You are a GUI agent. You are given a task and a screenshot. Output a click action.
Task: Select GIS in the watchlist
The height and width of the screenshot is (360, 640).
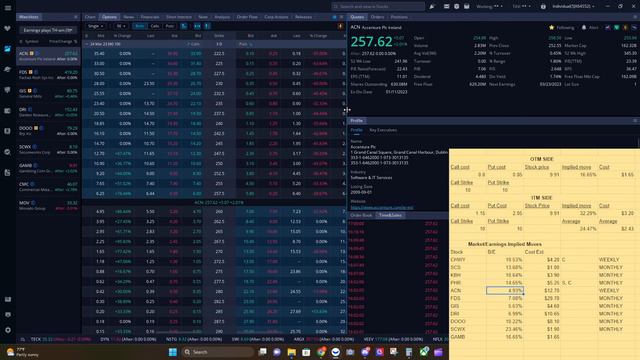[48, 93]
